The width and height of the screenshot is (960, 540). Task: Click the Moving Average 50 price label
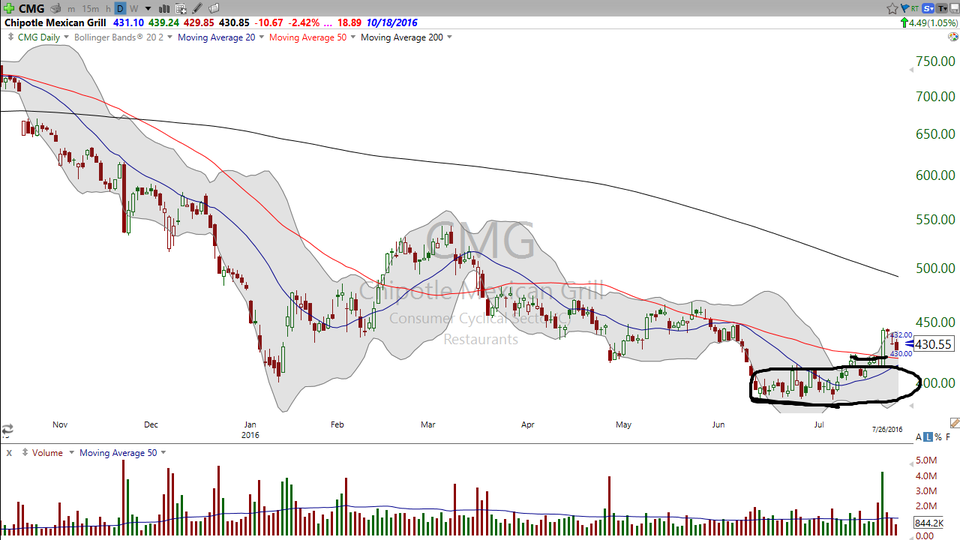click(x=308, y=37)
